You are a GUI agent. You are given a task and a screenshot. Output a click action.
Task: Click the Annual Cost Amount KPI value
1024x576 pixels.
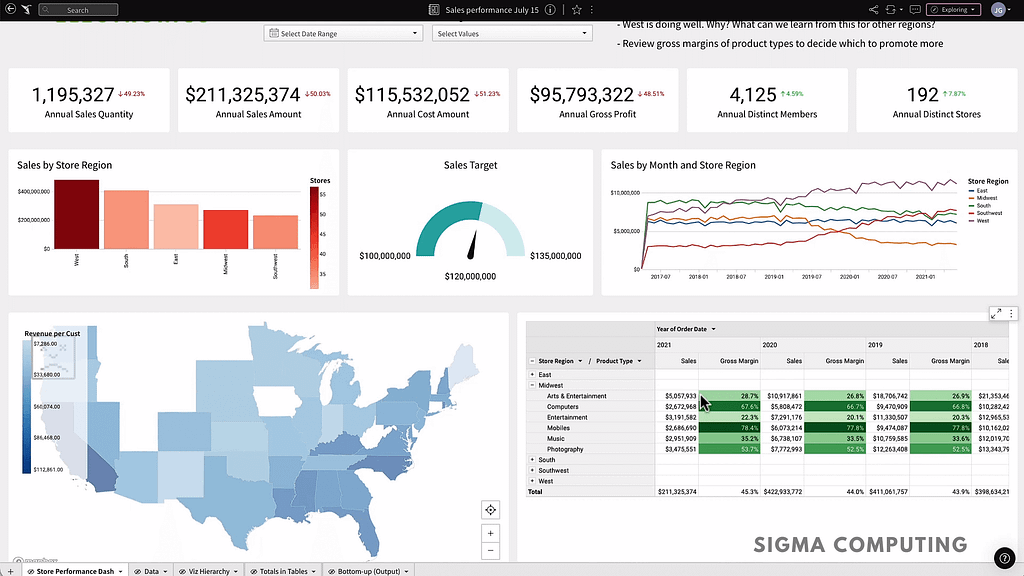click(x=412, y=95)
